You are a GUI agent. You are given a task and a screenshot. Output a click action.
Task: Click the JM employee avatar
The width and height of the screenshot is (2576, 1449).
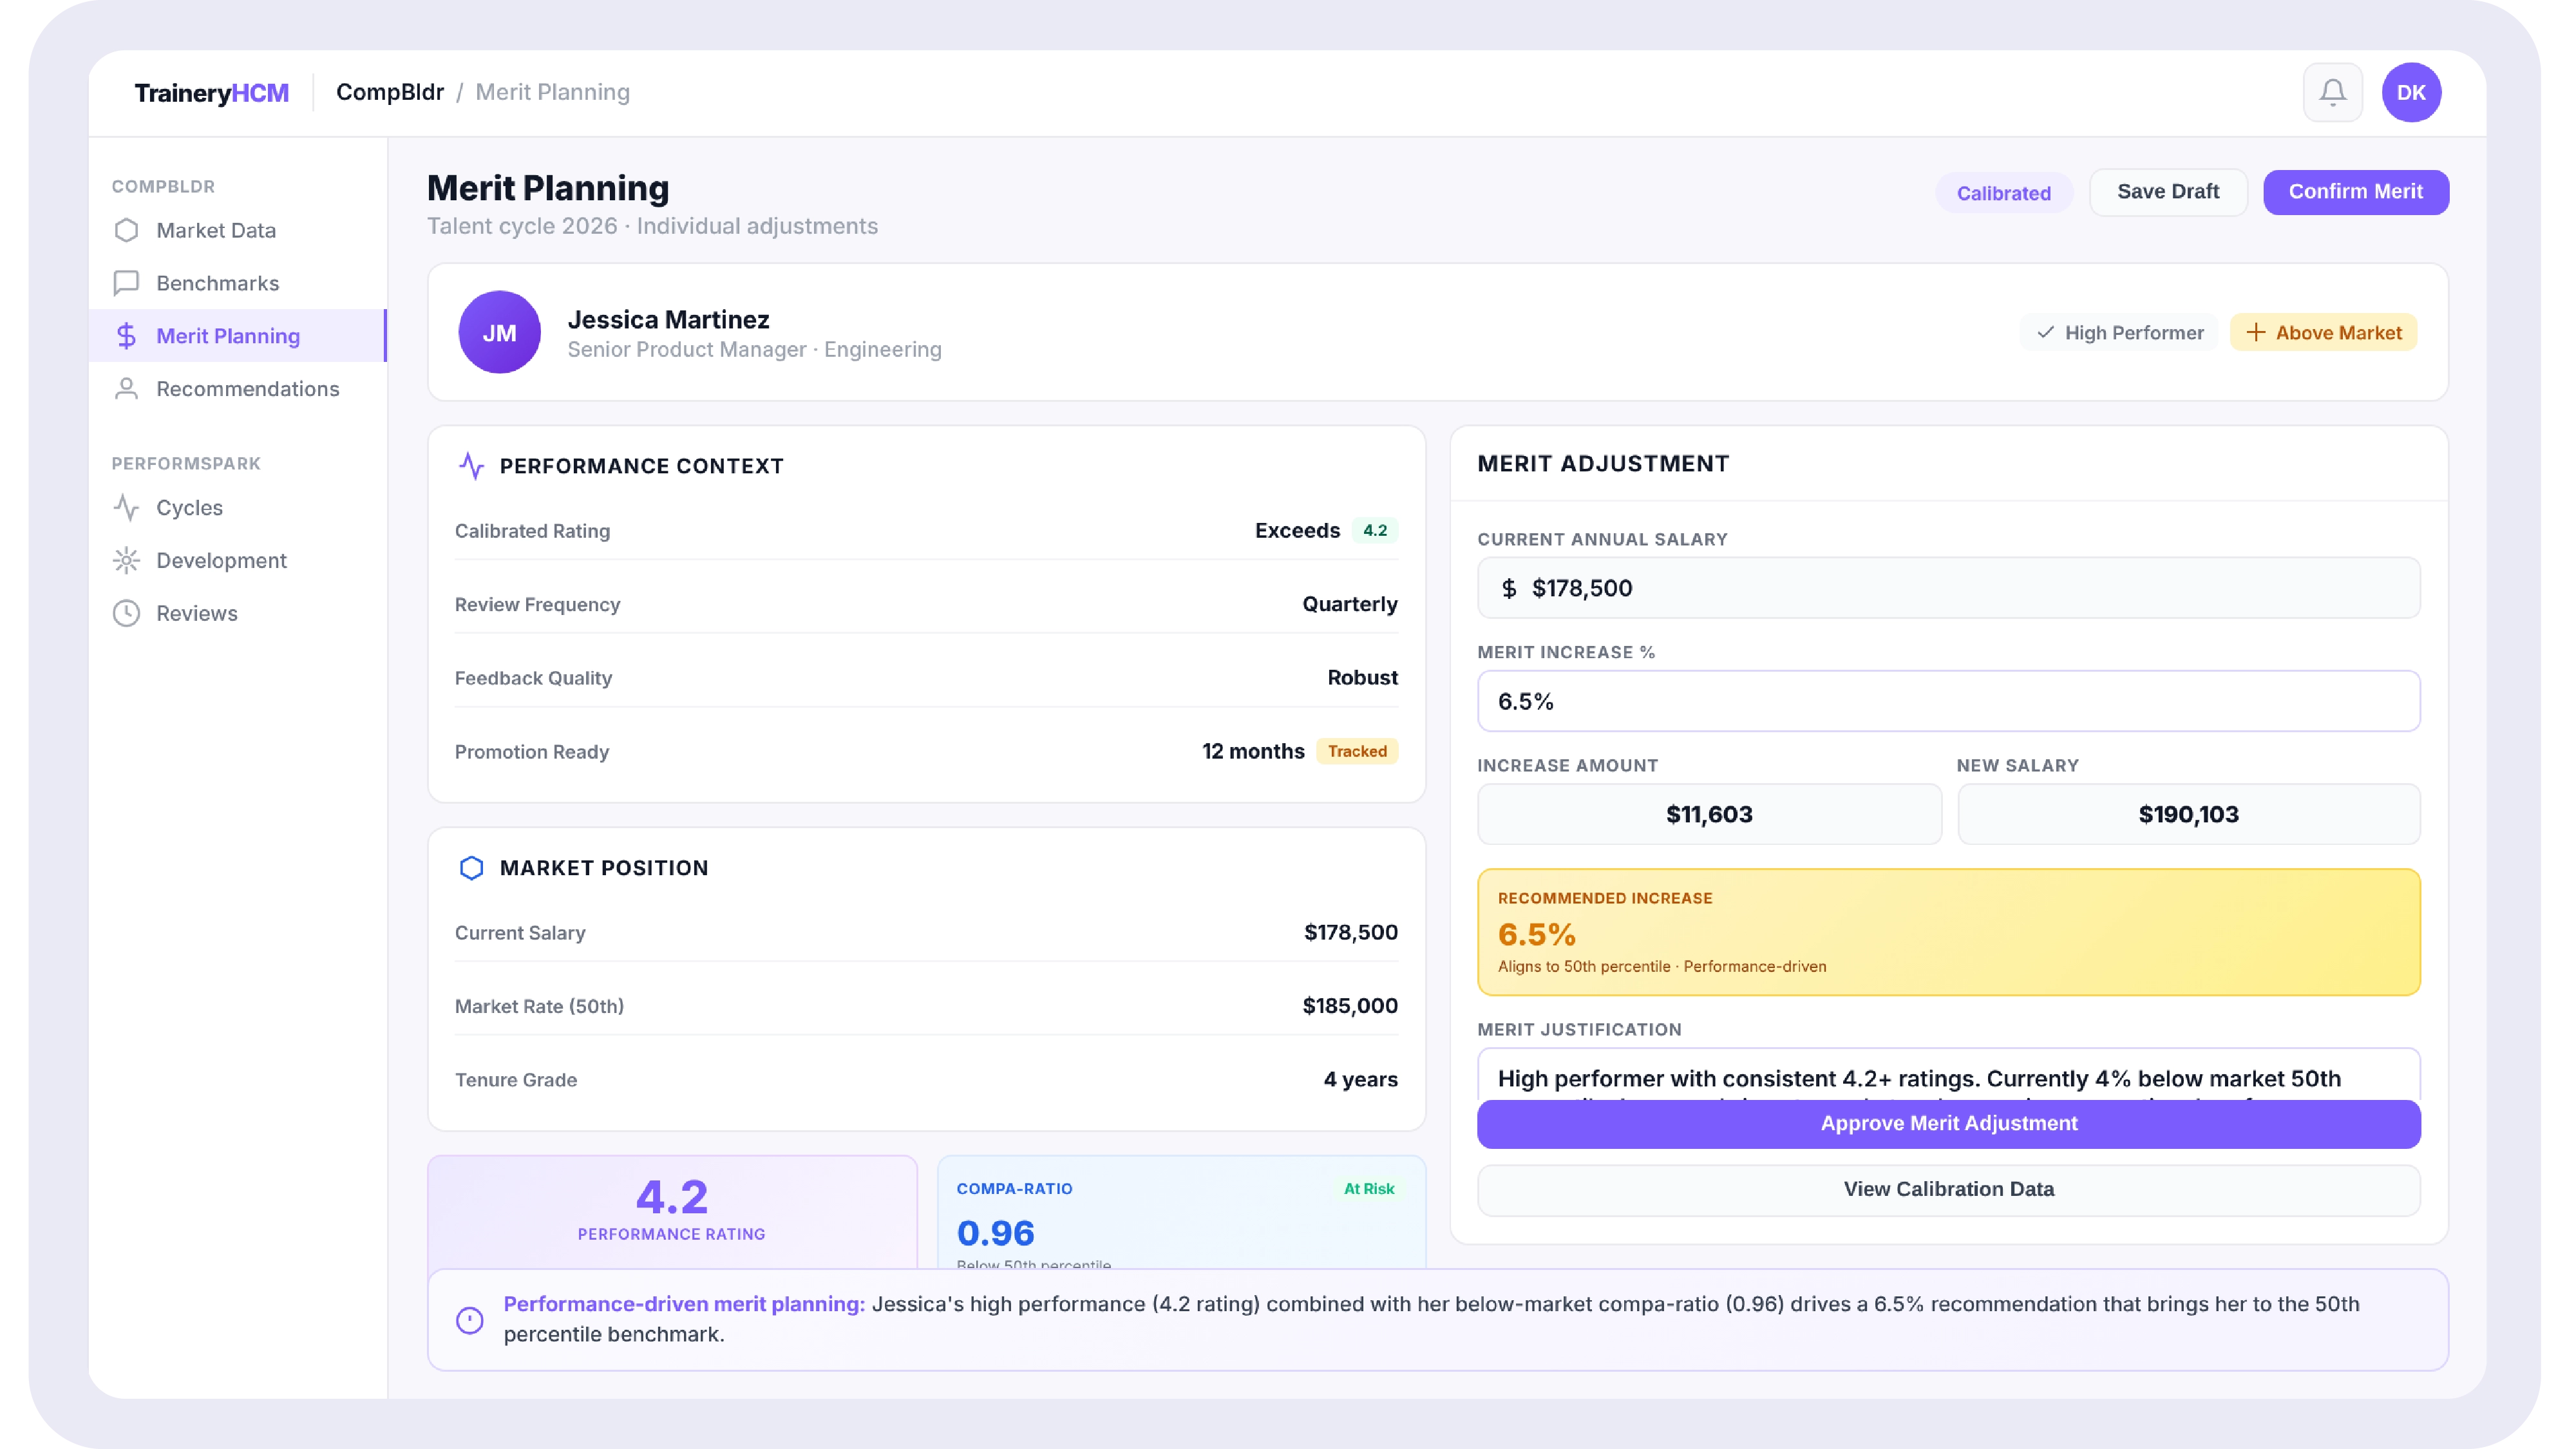[x=499, y=332]
